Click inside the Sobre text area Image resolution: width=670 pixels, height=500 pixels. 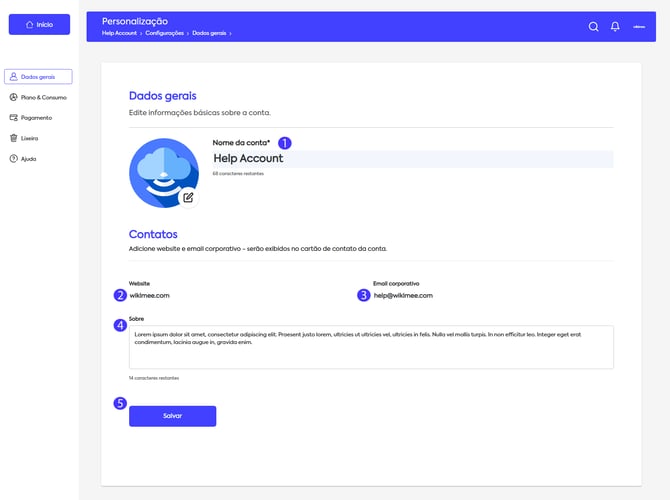(x=370, y=346)
